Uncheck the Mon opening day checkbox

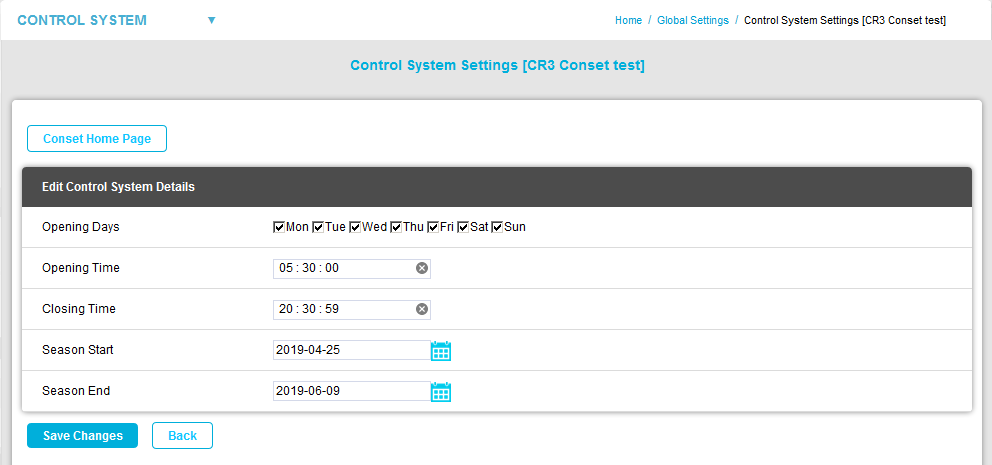[x=279, y=227]
